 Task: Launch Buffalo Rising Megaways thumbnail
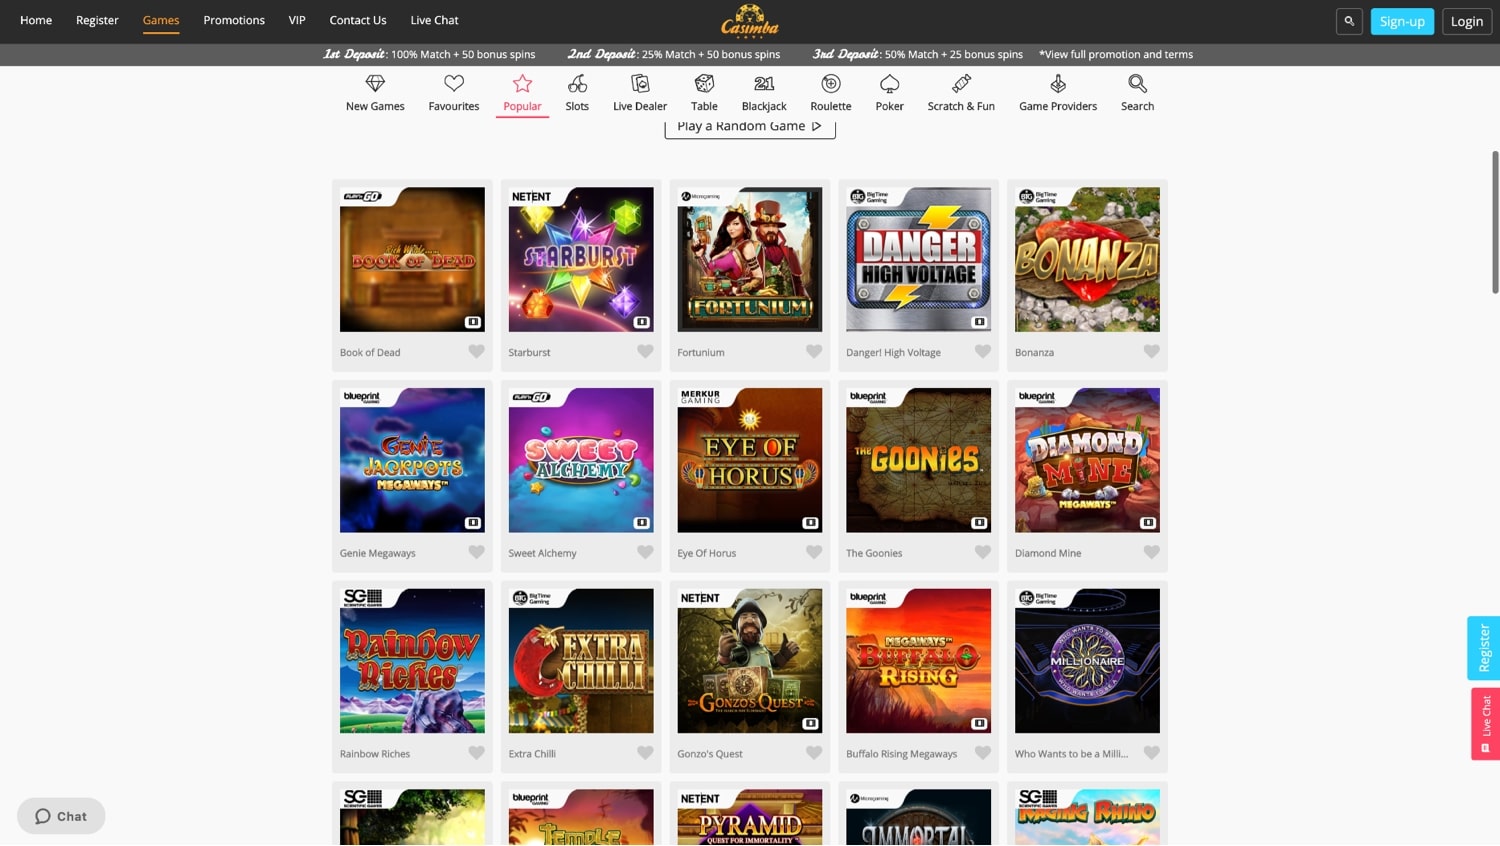pos(919,661)
